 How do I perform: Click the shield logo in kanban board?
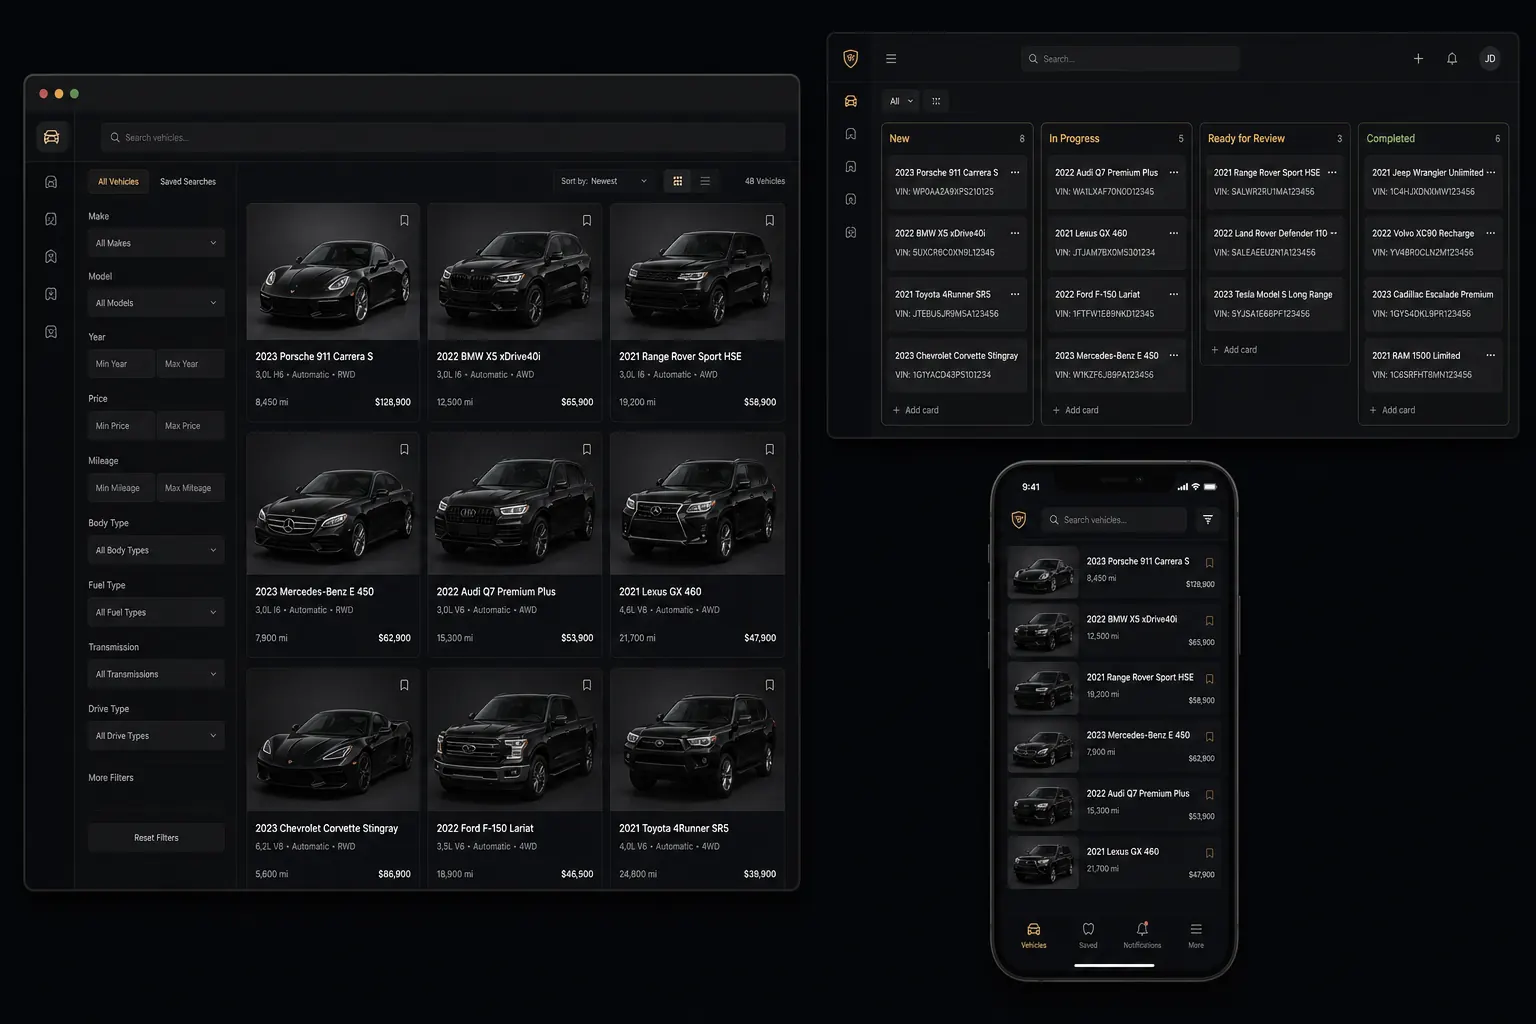pos(851,59)
